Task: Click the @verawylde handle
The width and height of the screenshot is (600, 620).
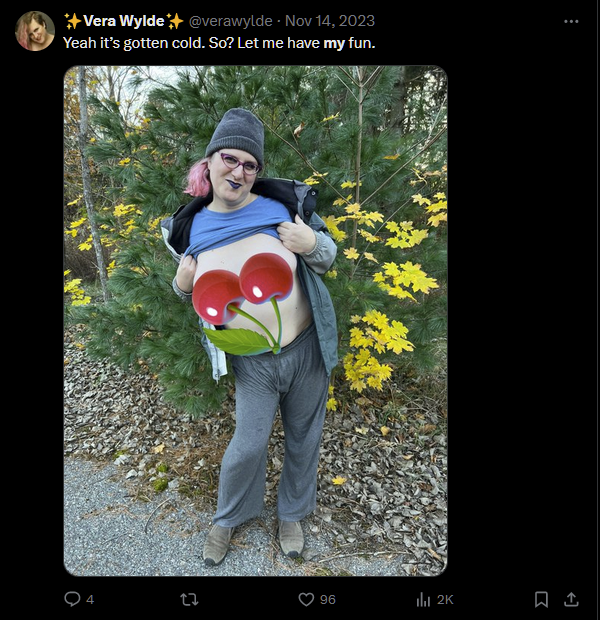Action: 231,21
